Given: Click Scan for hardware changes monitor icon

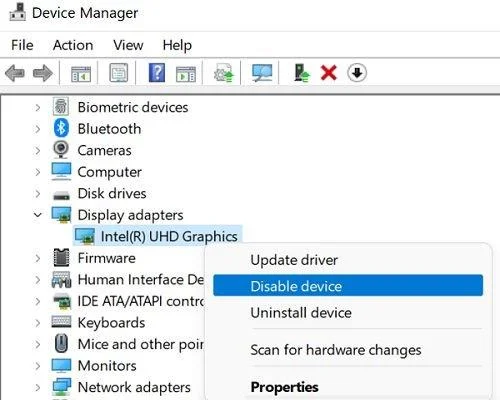Looking at the screenshot, I should point(262,73).
